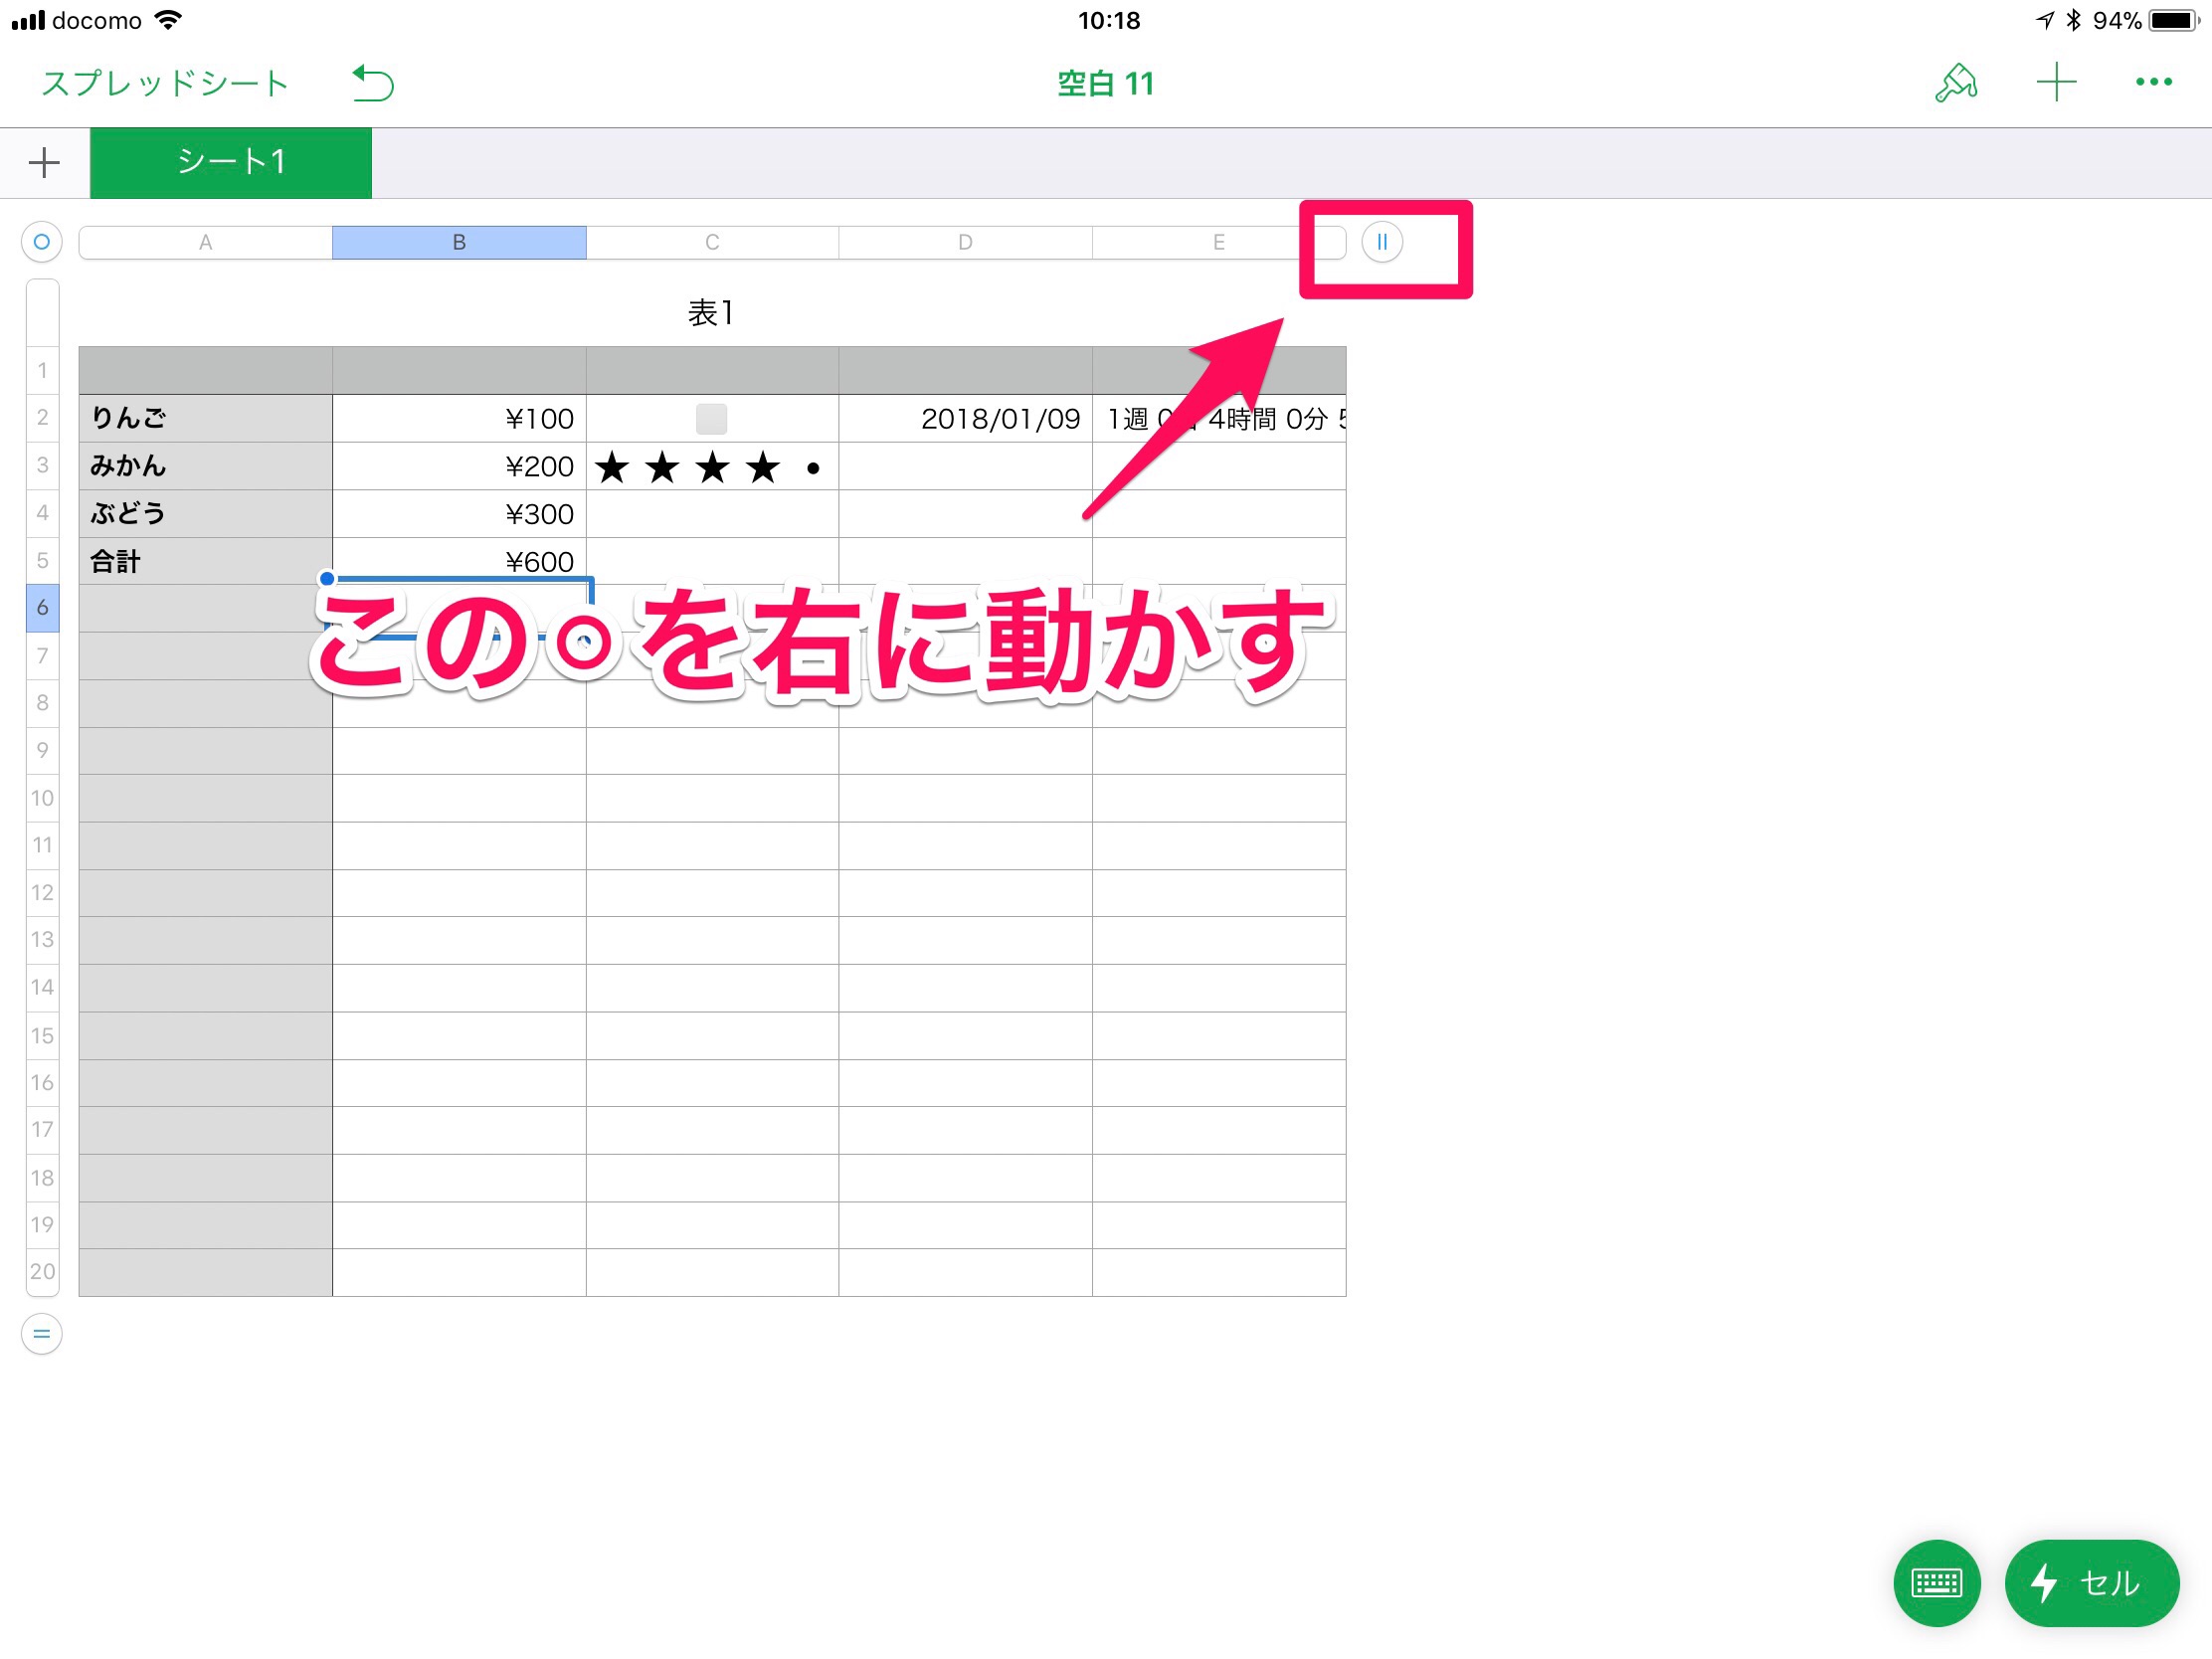Image resolution: width=2212 pixels, height=1659 pixels.
Task: Tap the add-columns handle beside column E
Action: point(1382,242)
